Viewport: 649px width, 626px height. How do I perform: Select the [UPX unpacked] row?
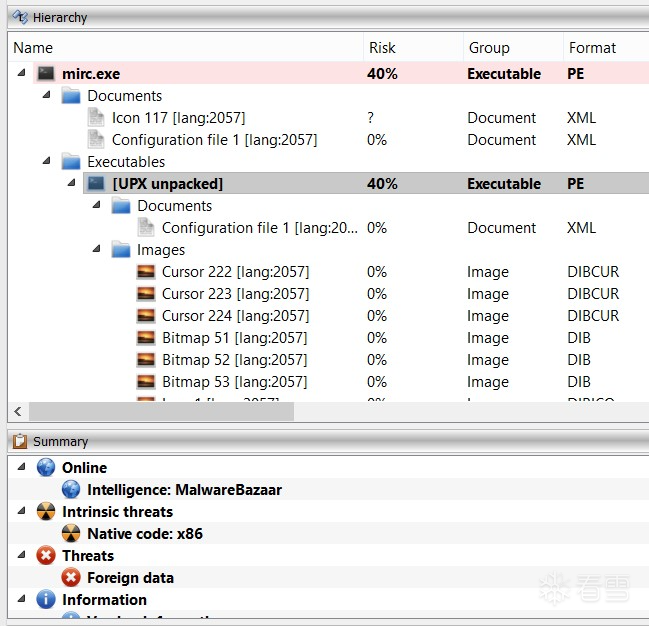click(x=366, y=183)
